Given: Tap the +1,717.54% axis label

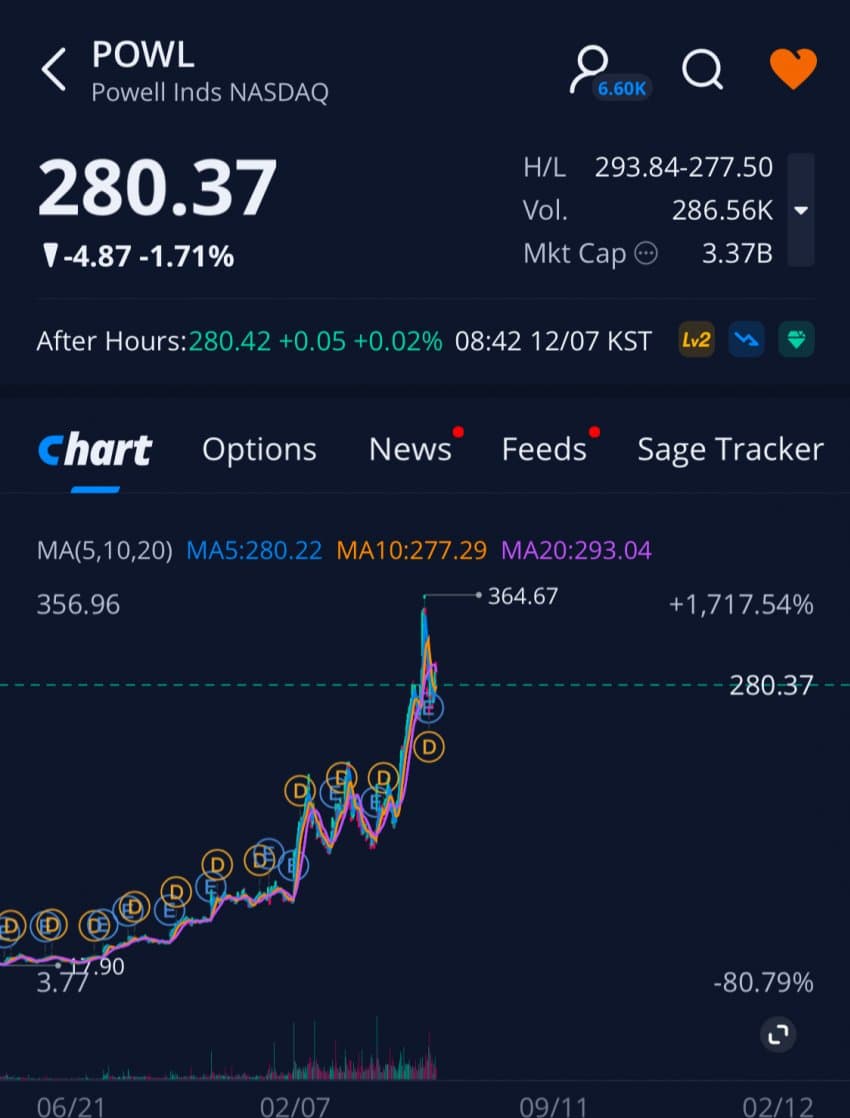Looking at the screenshot, I should pos(741,605).
